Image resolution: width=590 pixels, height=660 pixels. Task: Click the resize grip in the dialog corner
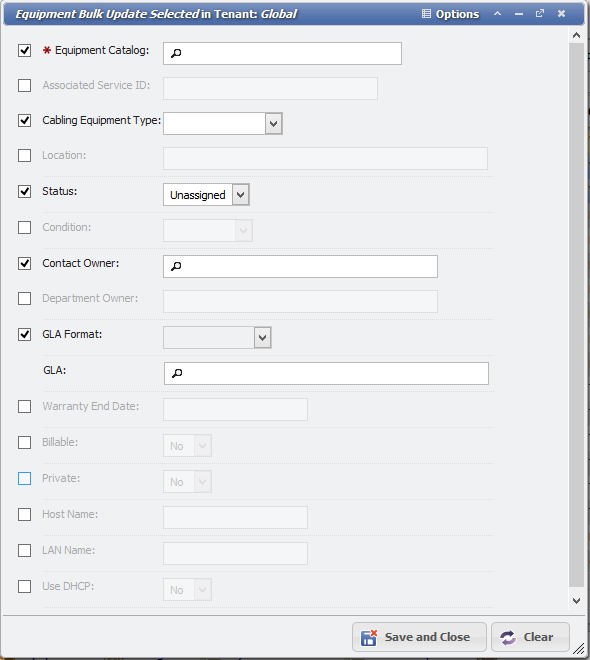coord(579,649)
